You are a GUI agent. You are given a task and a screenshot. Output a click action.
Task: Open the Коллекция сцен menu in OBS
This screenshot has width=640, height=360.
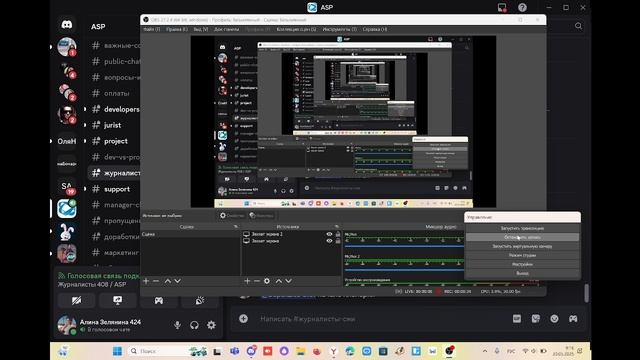pos(296,29)
